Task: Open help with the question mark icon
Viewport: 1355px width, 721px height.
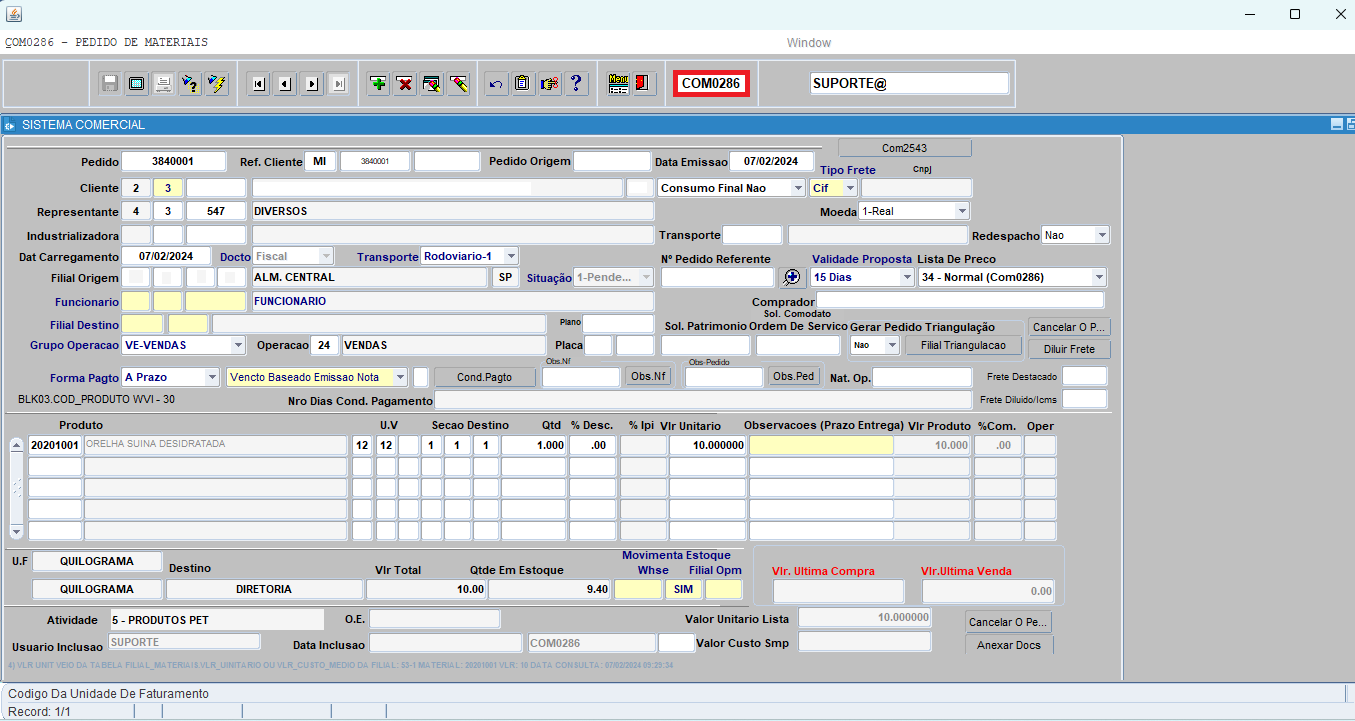Action: pos(576,84)
